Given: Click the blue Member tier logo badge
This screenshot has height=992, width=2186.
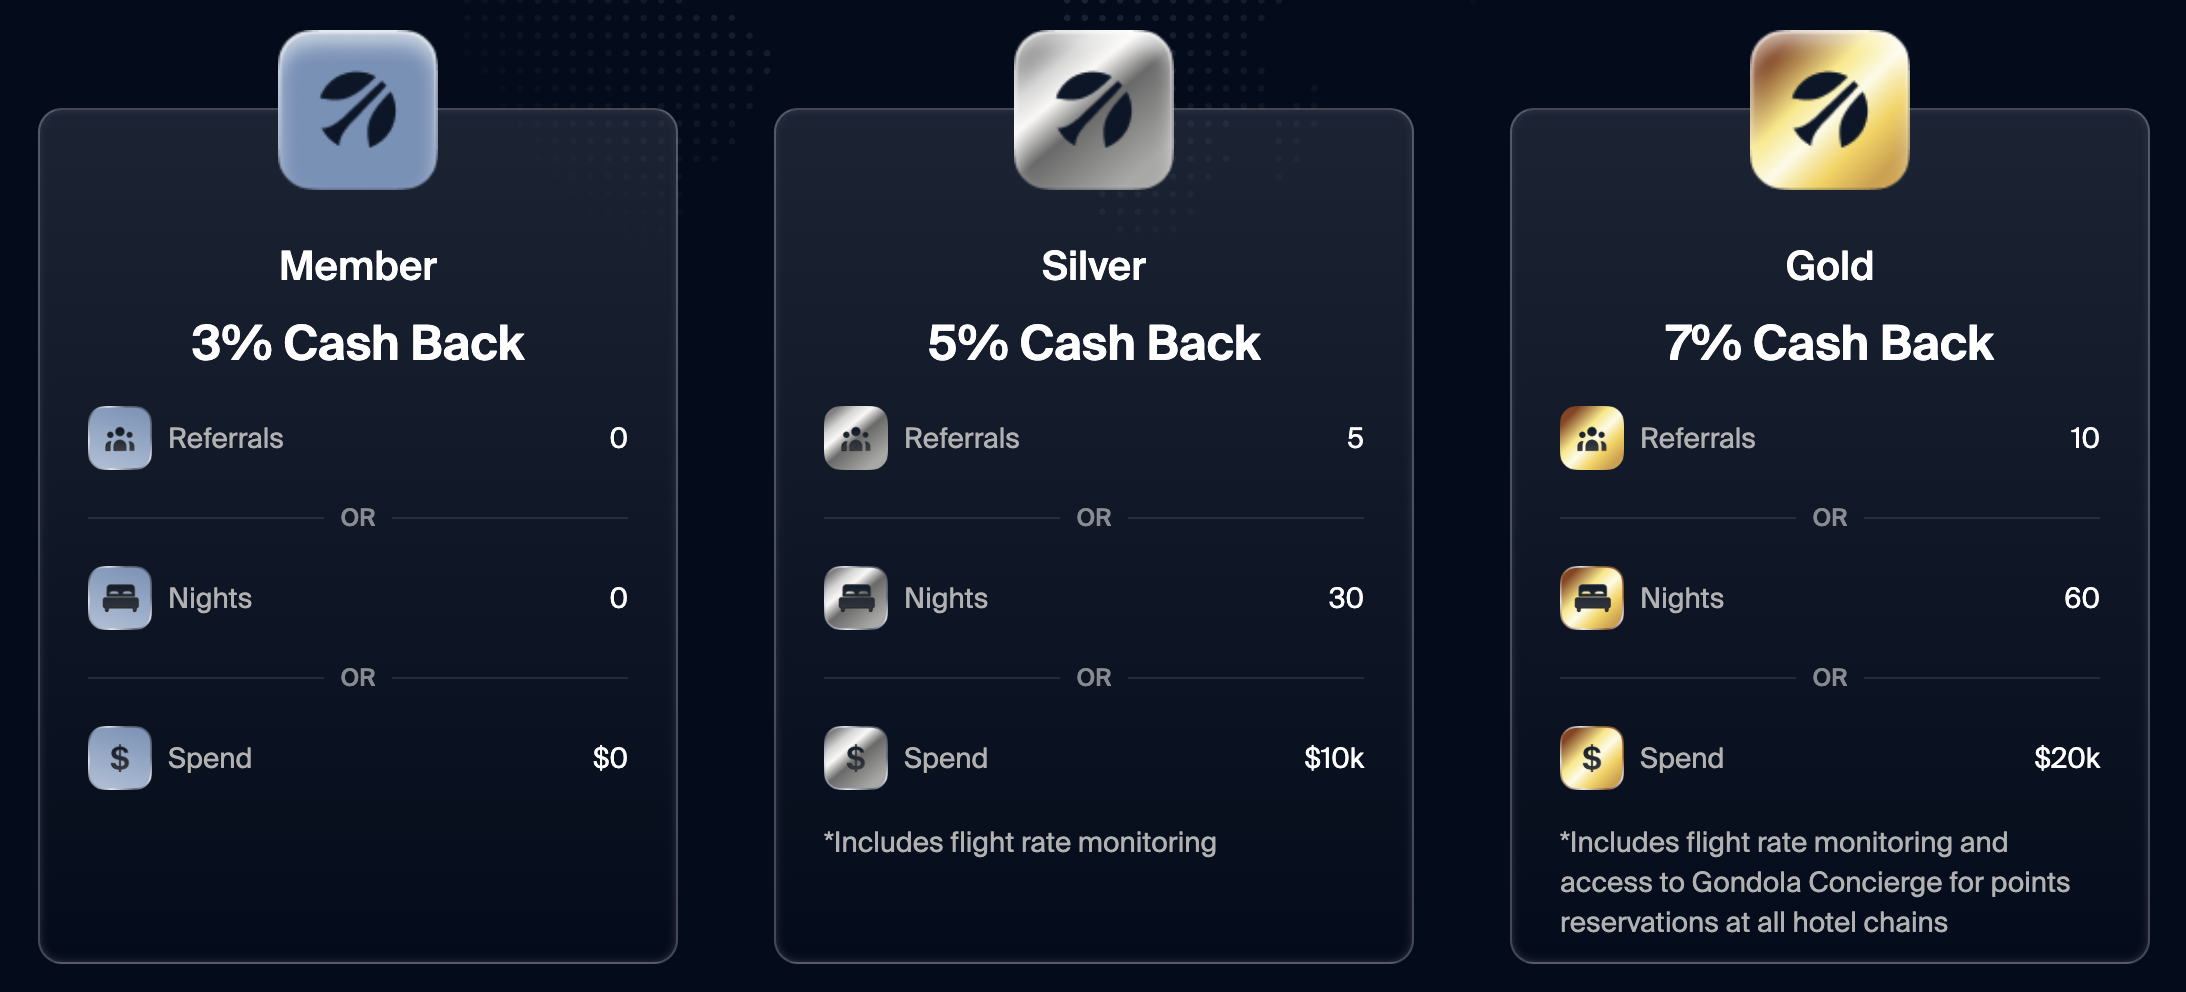Looking at the screenshot, I should tap(358, 110).
